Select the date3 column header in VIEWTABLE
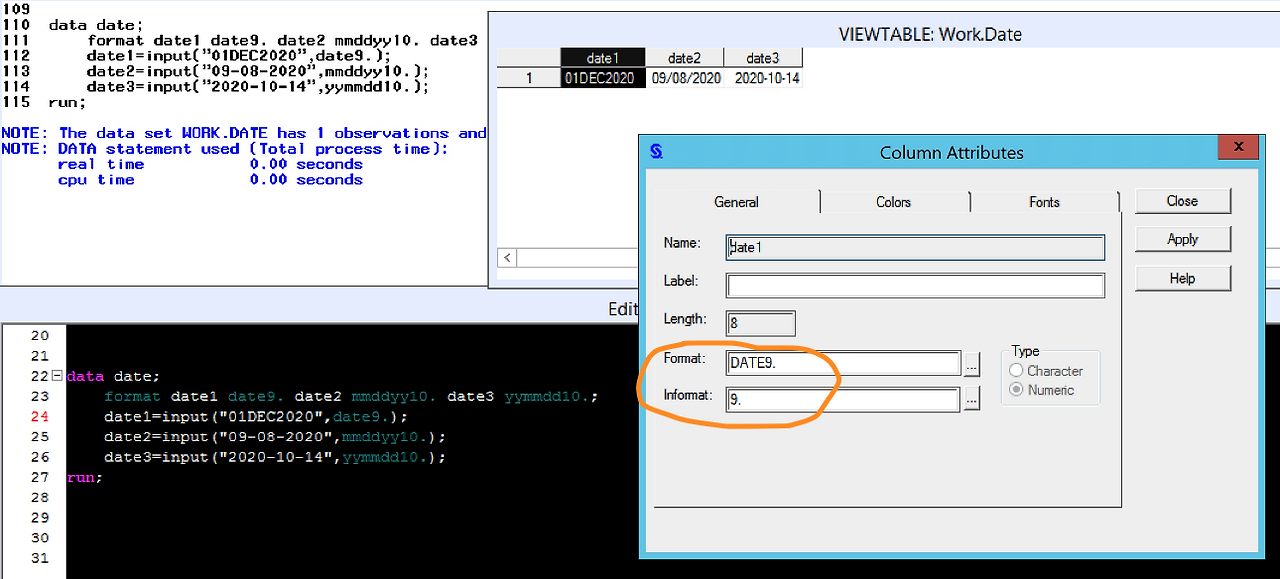Viewport: 1280px width, 579px height. point(763,57)
